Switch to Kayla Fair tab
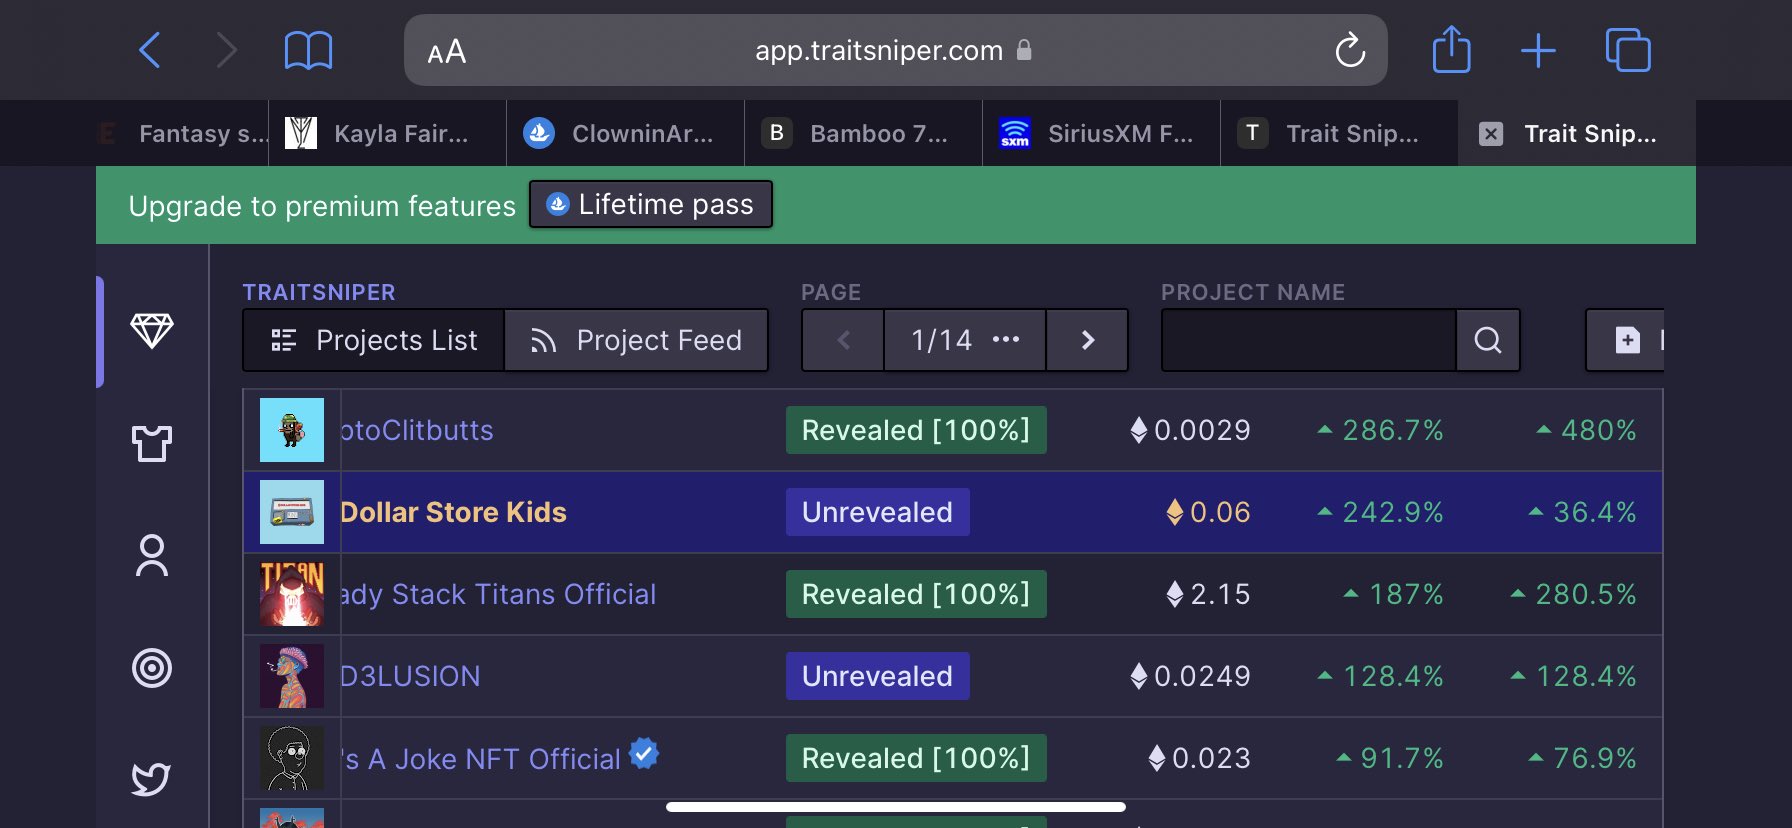This screenshot has height=828, width=1792. pyautogui.click(x=388, y=133)
